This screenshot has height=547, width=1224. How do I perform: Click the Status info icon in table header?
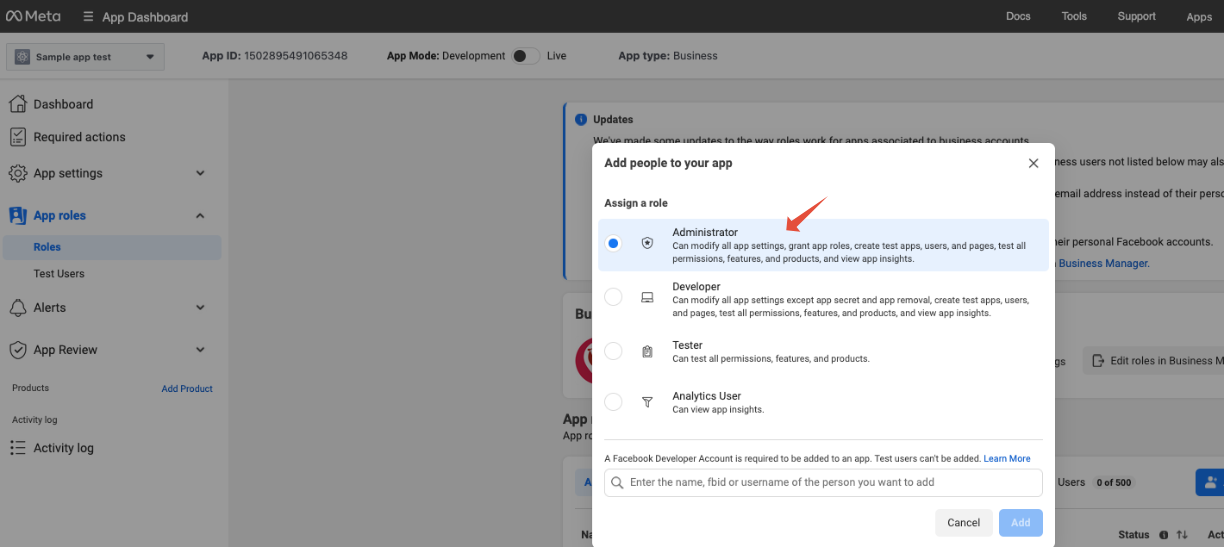pyautogui.click(x=1165, y=535)
